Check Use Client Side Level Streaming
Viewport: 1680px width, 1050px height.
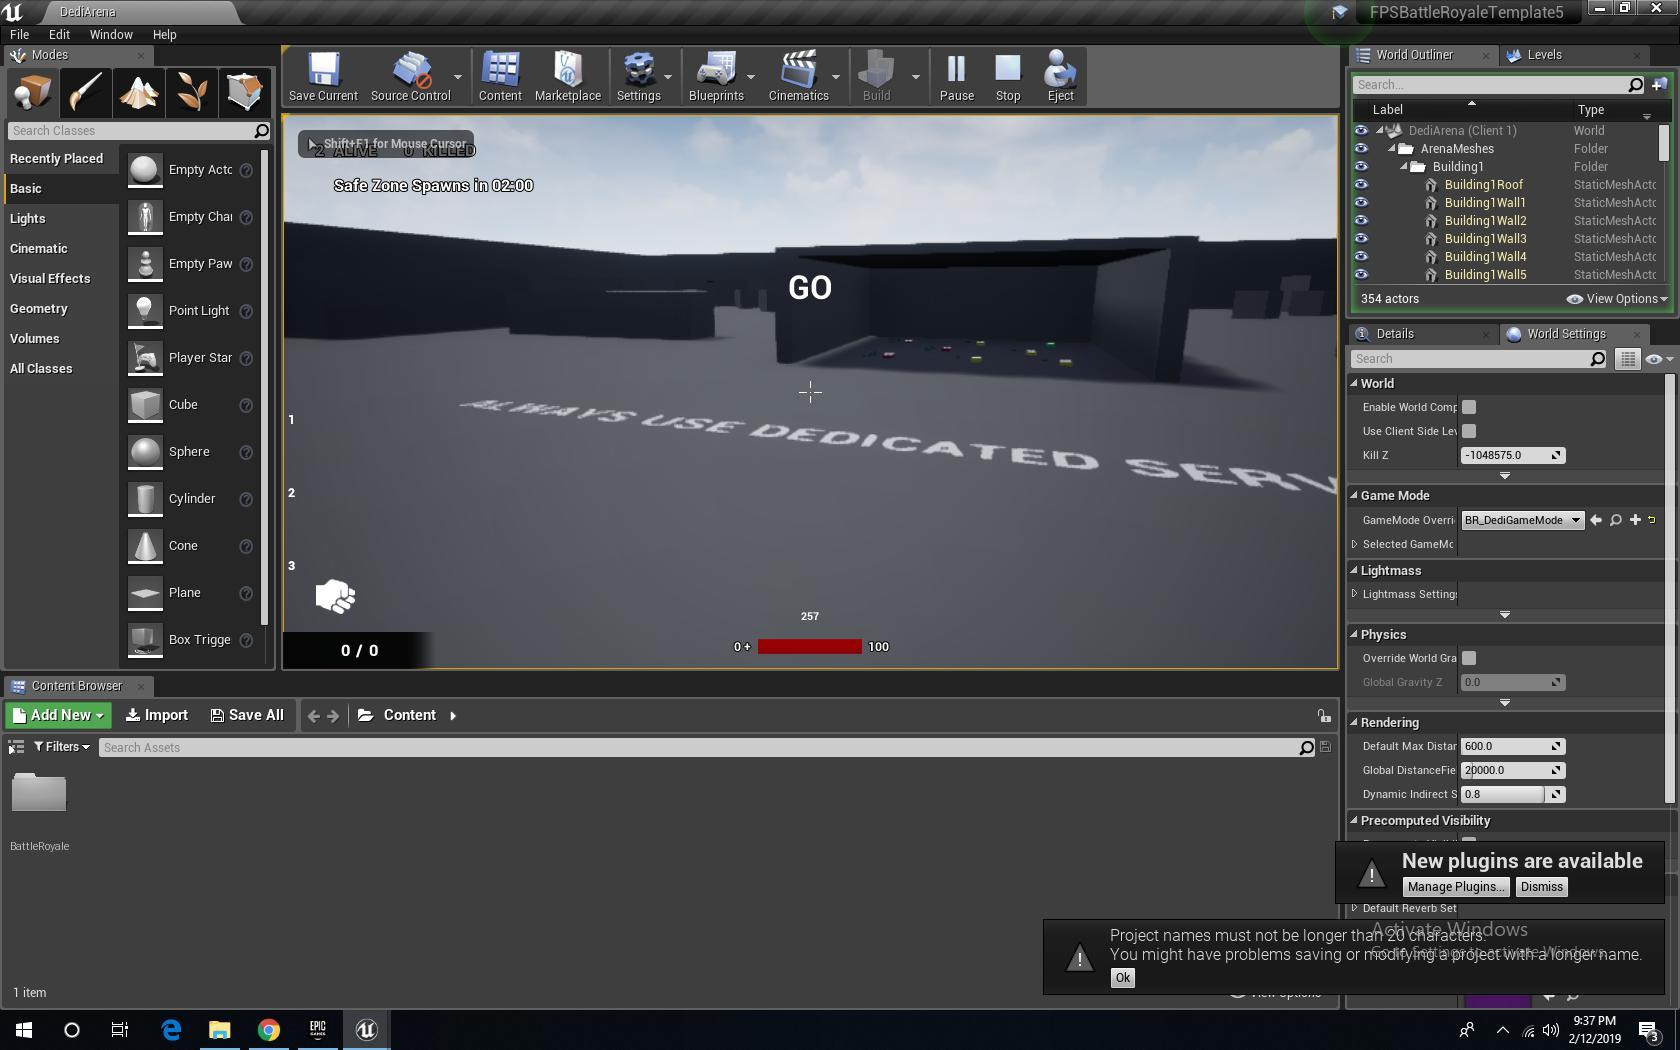[1469, 431]
